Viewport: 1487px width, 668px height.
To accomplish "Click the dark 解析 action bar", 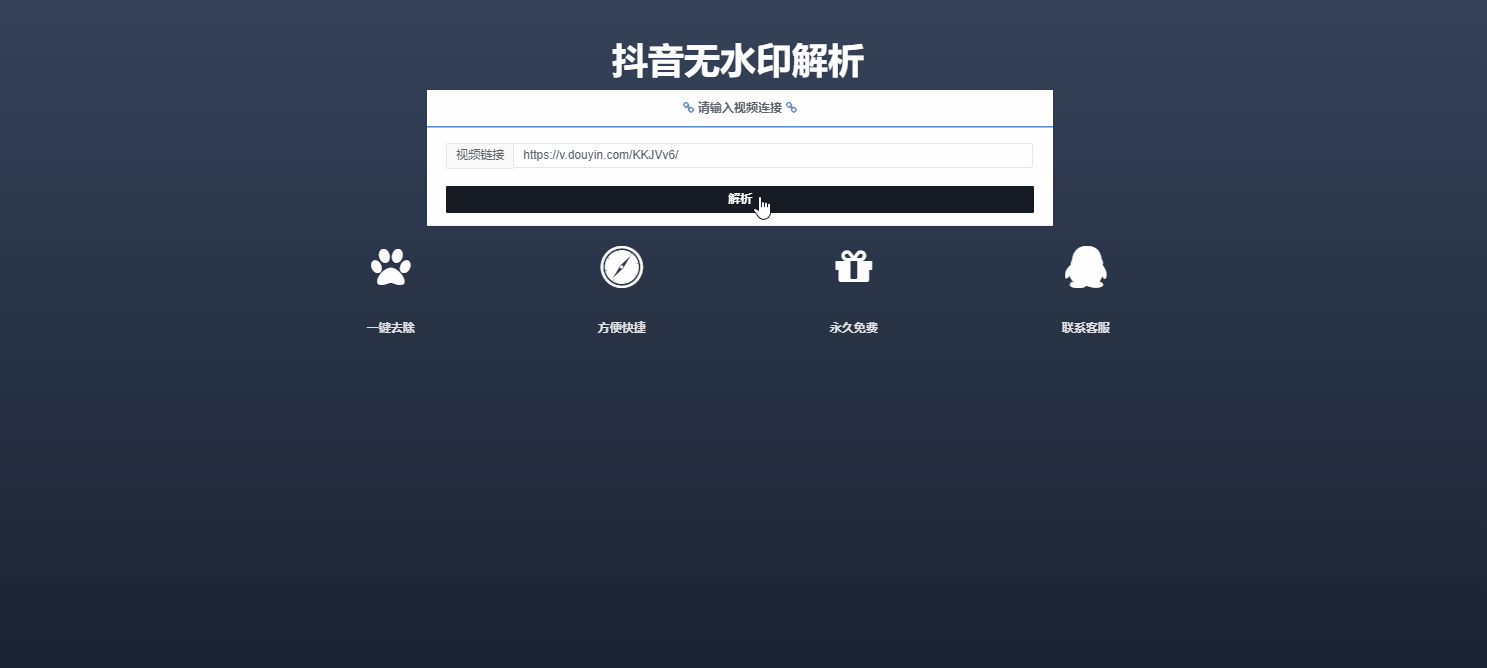I will tap(739, 199).
